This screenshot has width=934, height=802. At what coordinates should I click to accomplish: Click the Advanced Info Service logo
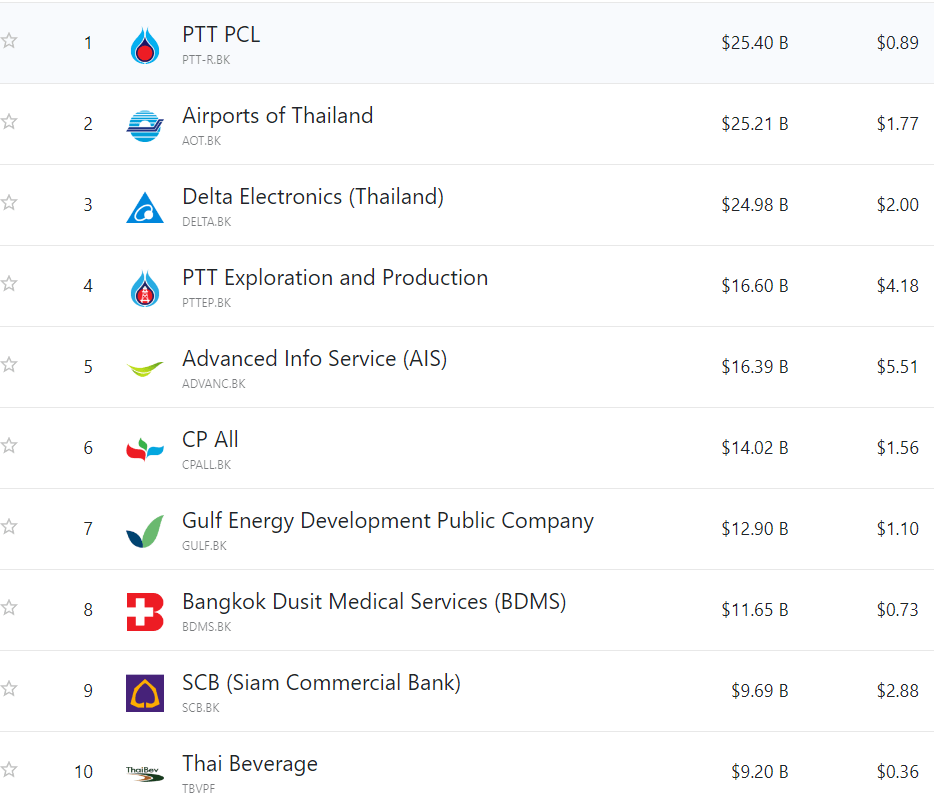[145, 369]
